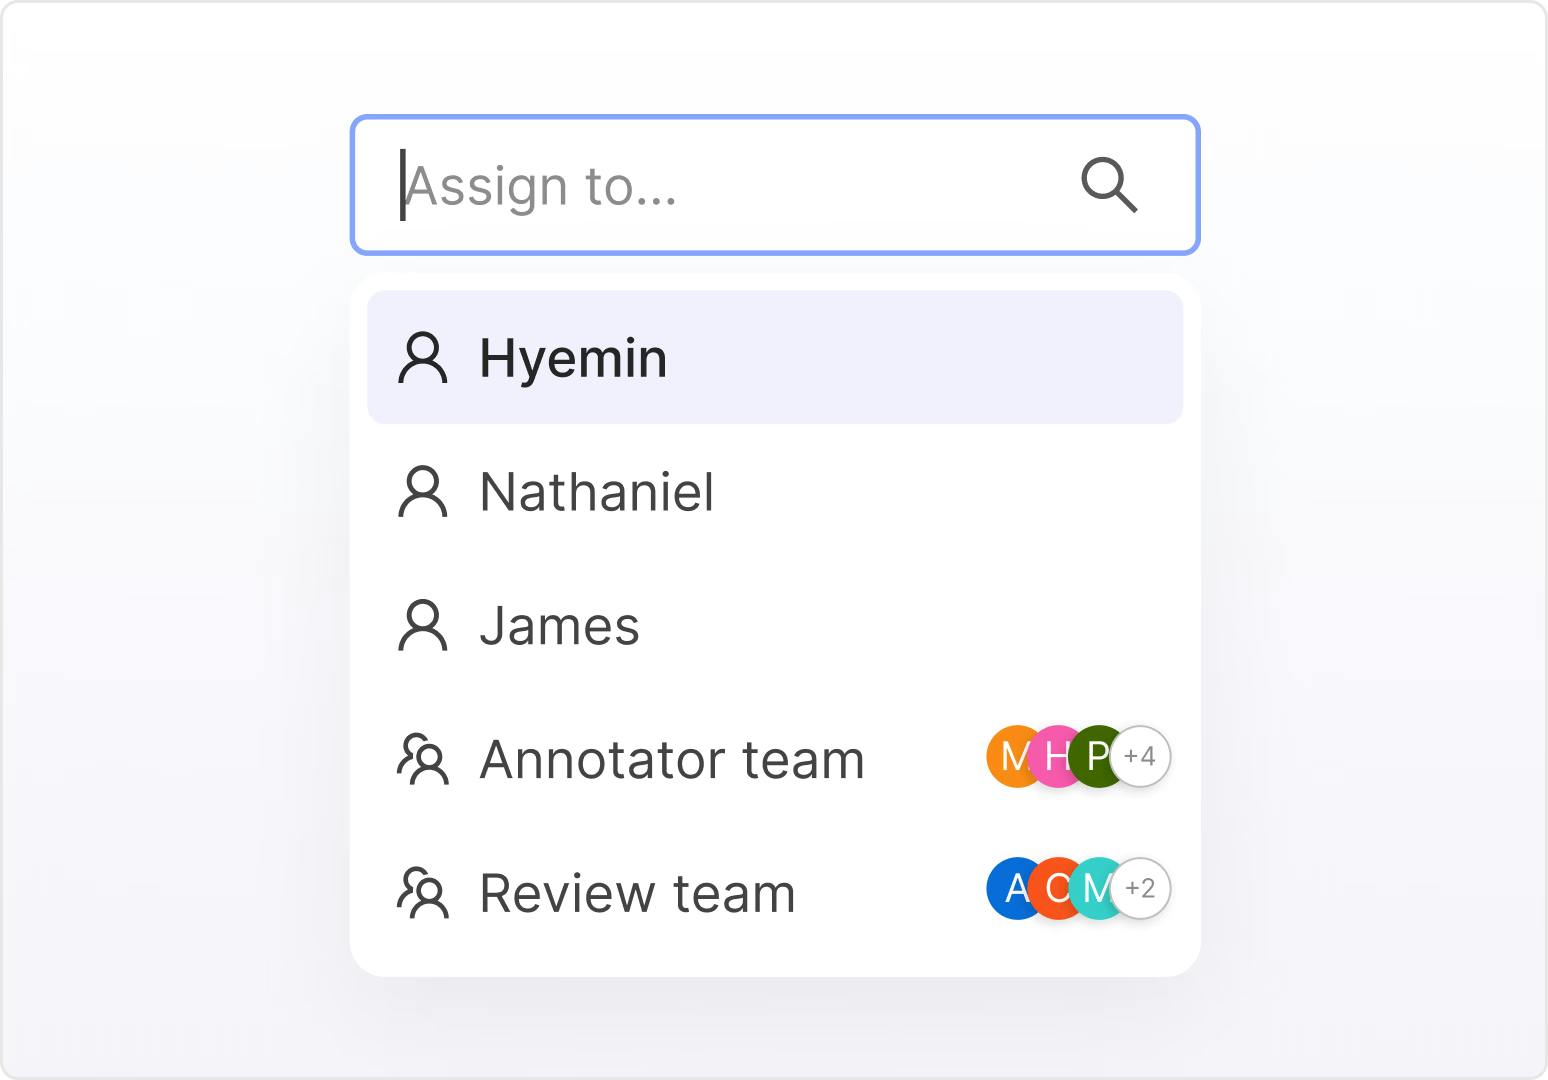Click the orange M avatar in Annotator team
The width and height of the screenshot is (1548, 1080).
(1010, 757)
